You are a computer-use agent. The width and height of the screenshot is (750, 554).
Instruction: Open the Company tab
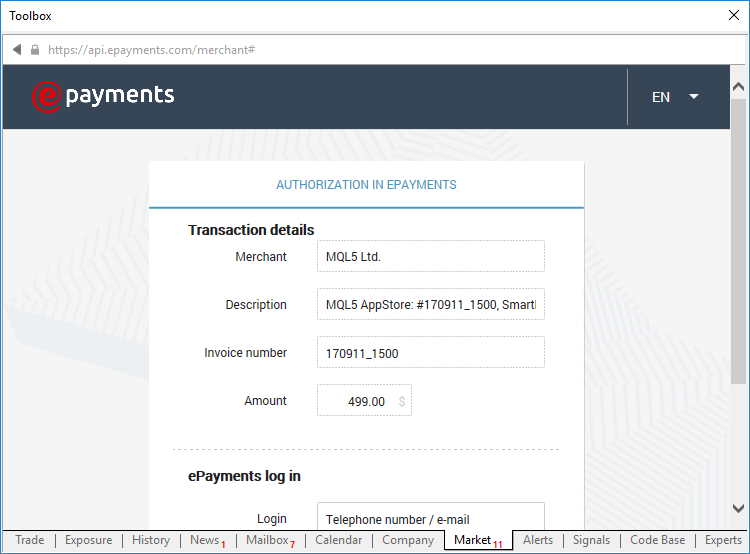coord(408,540)
